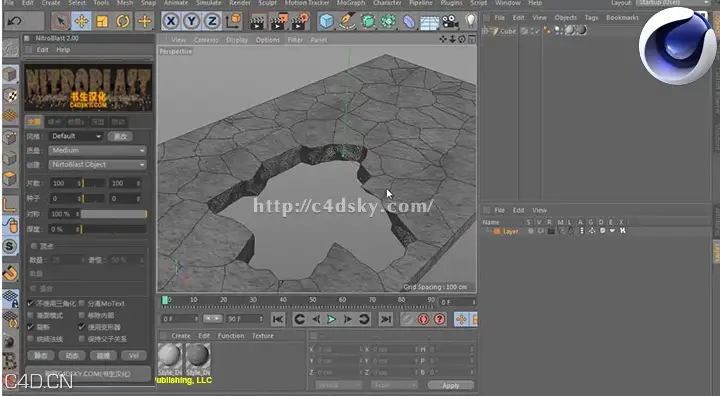The width and height of the screenshot is (720, 396).
Task: Select the Layer row in the layer manager
Action: [510, 232]
